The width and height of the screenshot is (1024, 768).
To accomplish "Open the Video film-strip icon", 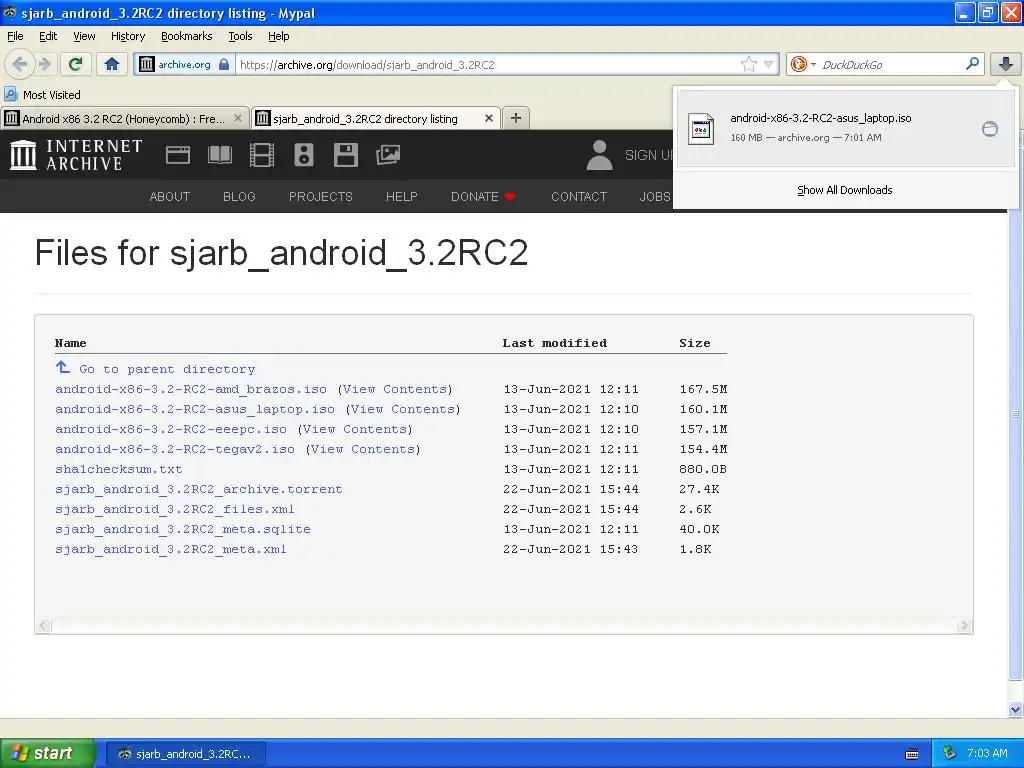I will click(262, 155).
